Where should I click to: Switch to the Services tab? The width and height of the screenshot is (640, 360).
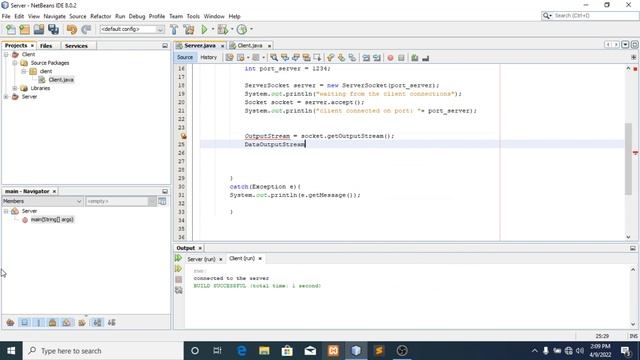(76, 46)
